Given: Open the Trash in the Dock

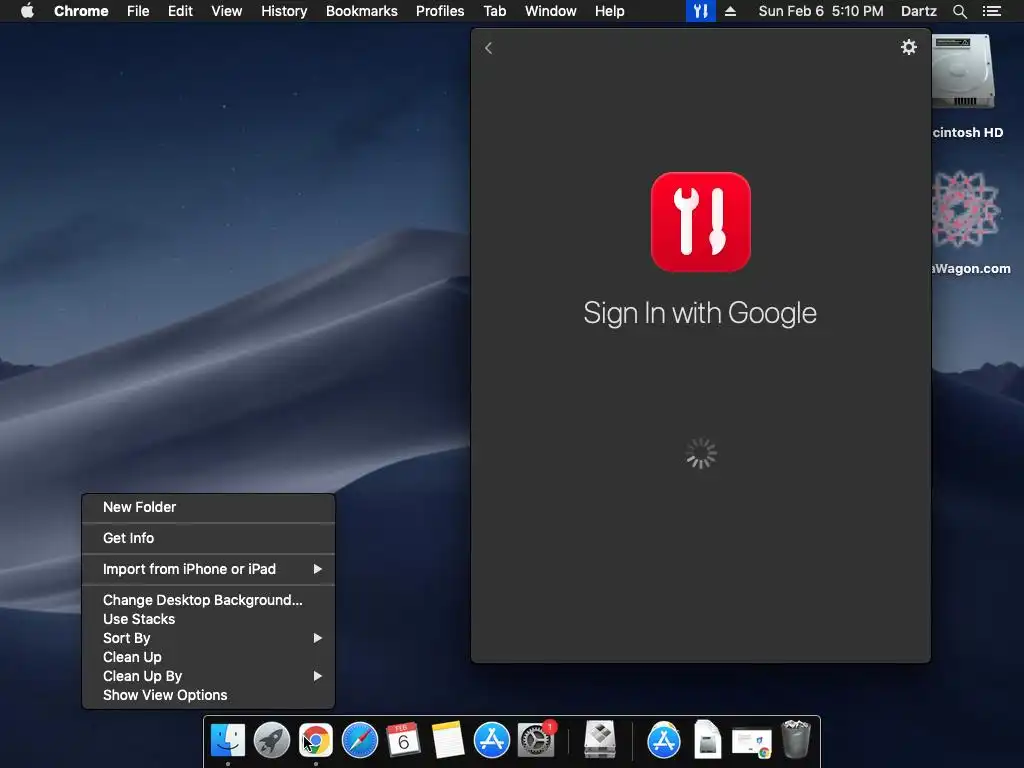Looking at the screenshot, I should click(x=795, y=739).
